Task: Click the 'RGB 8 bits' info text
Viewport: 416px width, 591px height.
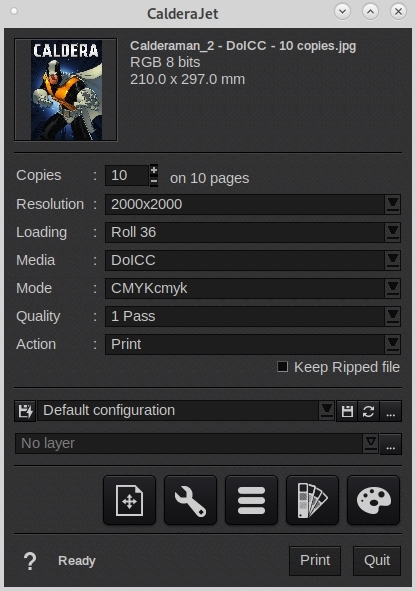Action: [165, 62]
